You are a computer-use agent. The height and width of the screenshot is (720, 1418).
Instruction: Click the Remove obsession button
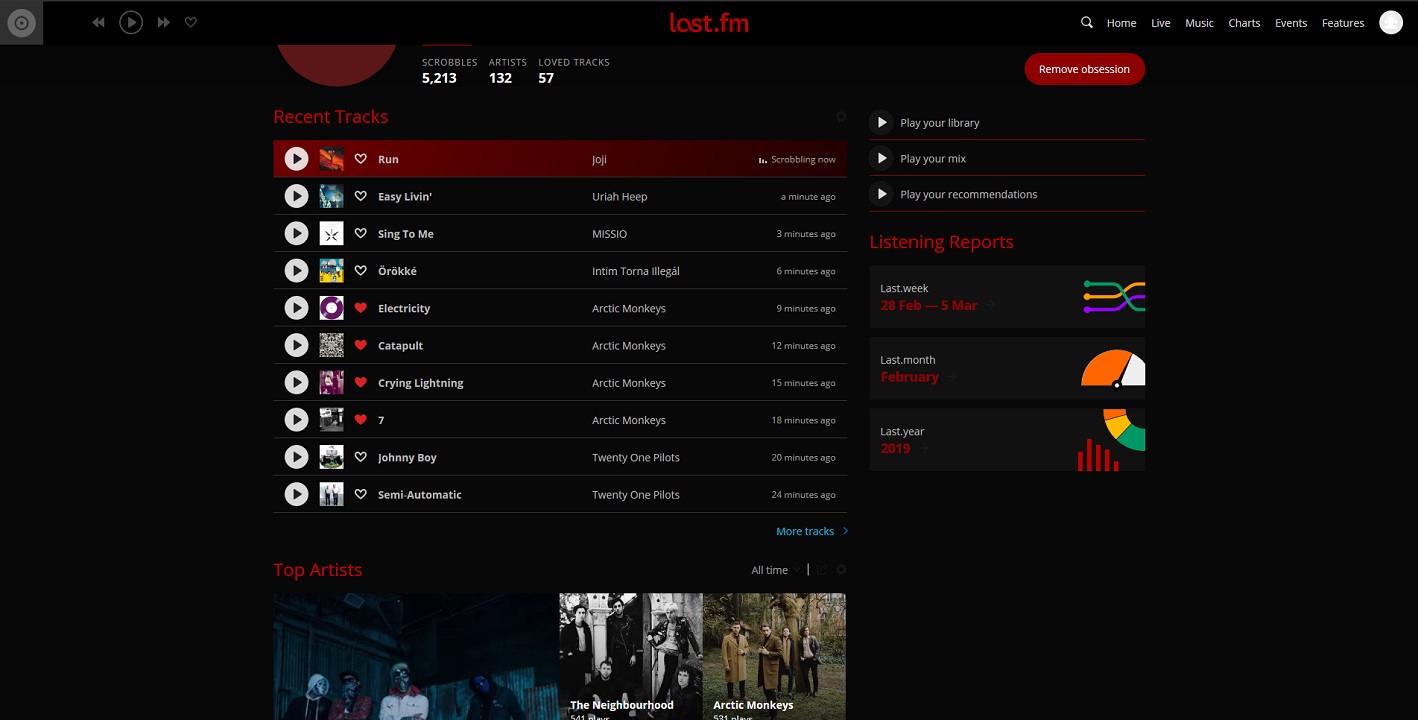1084,69
